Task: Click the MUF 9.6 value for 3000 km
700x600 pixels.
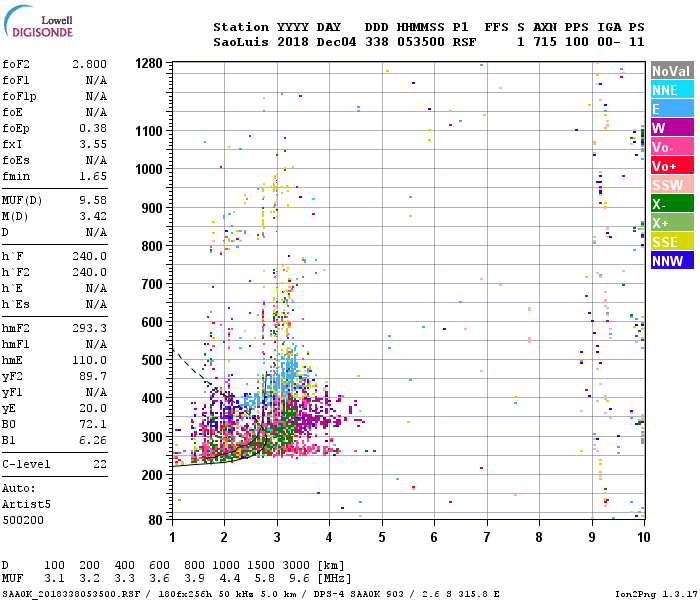Action: tap(299, 579)
